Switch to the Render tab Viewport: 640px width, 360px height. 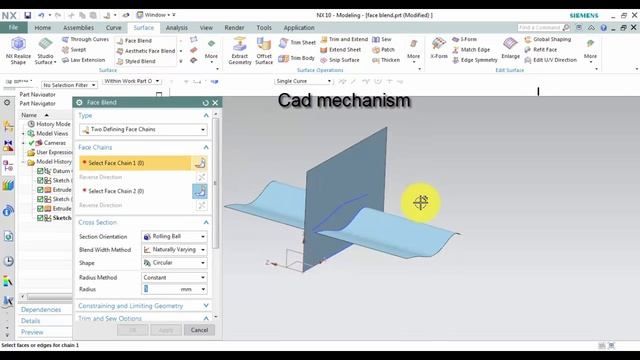(234, 28)
